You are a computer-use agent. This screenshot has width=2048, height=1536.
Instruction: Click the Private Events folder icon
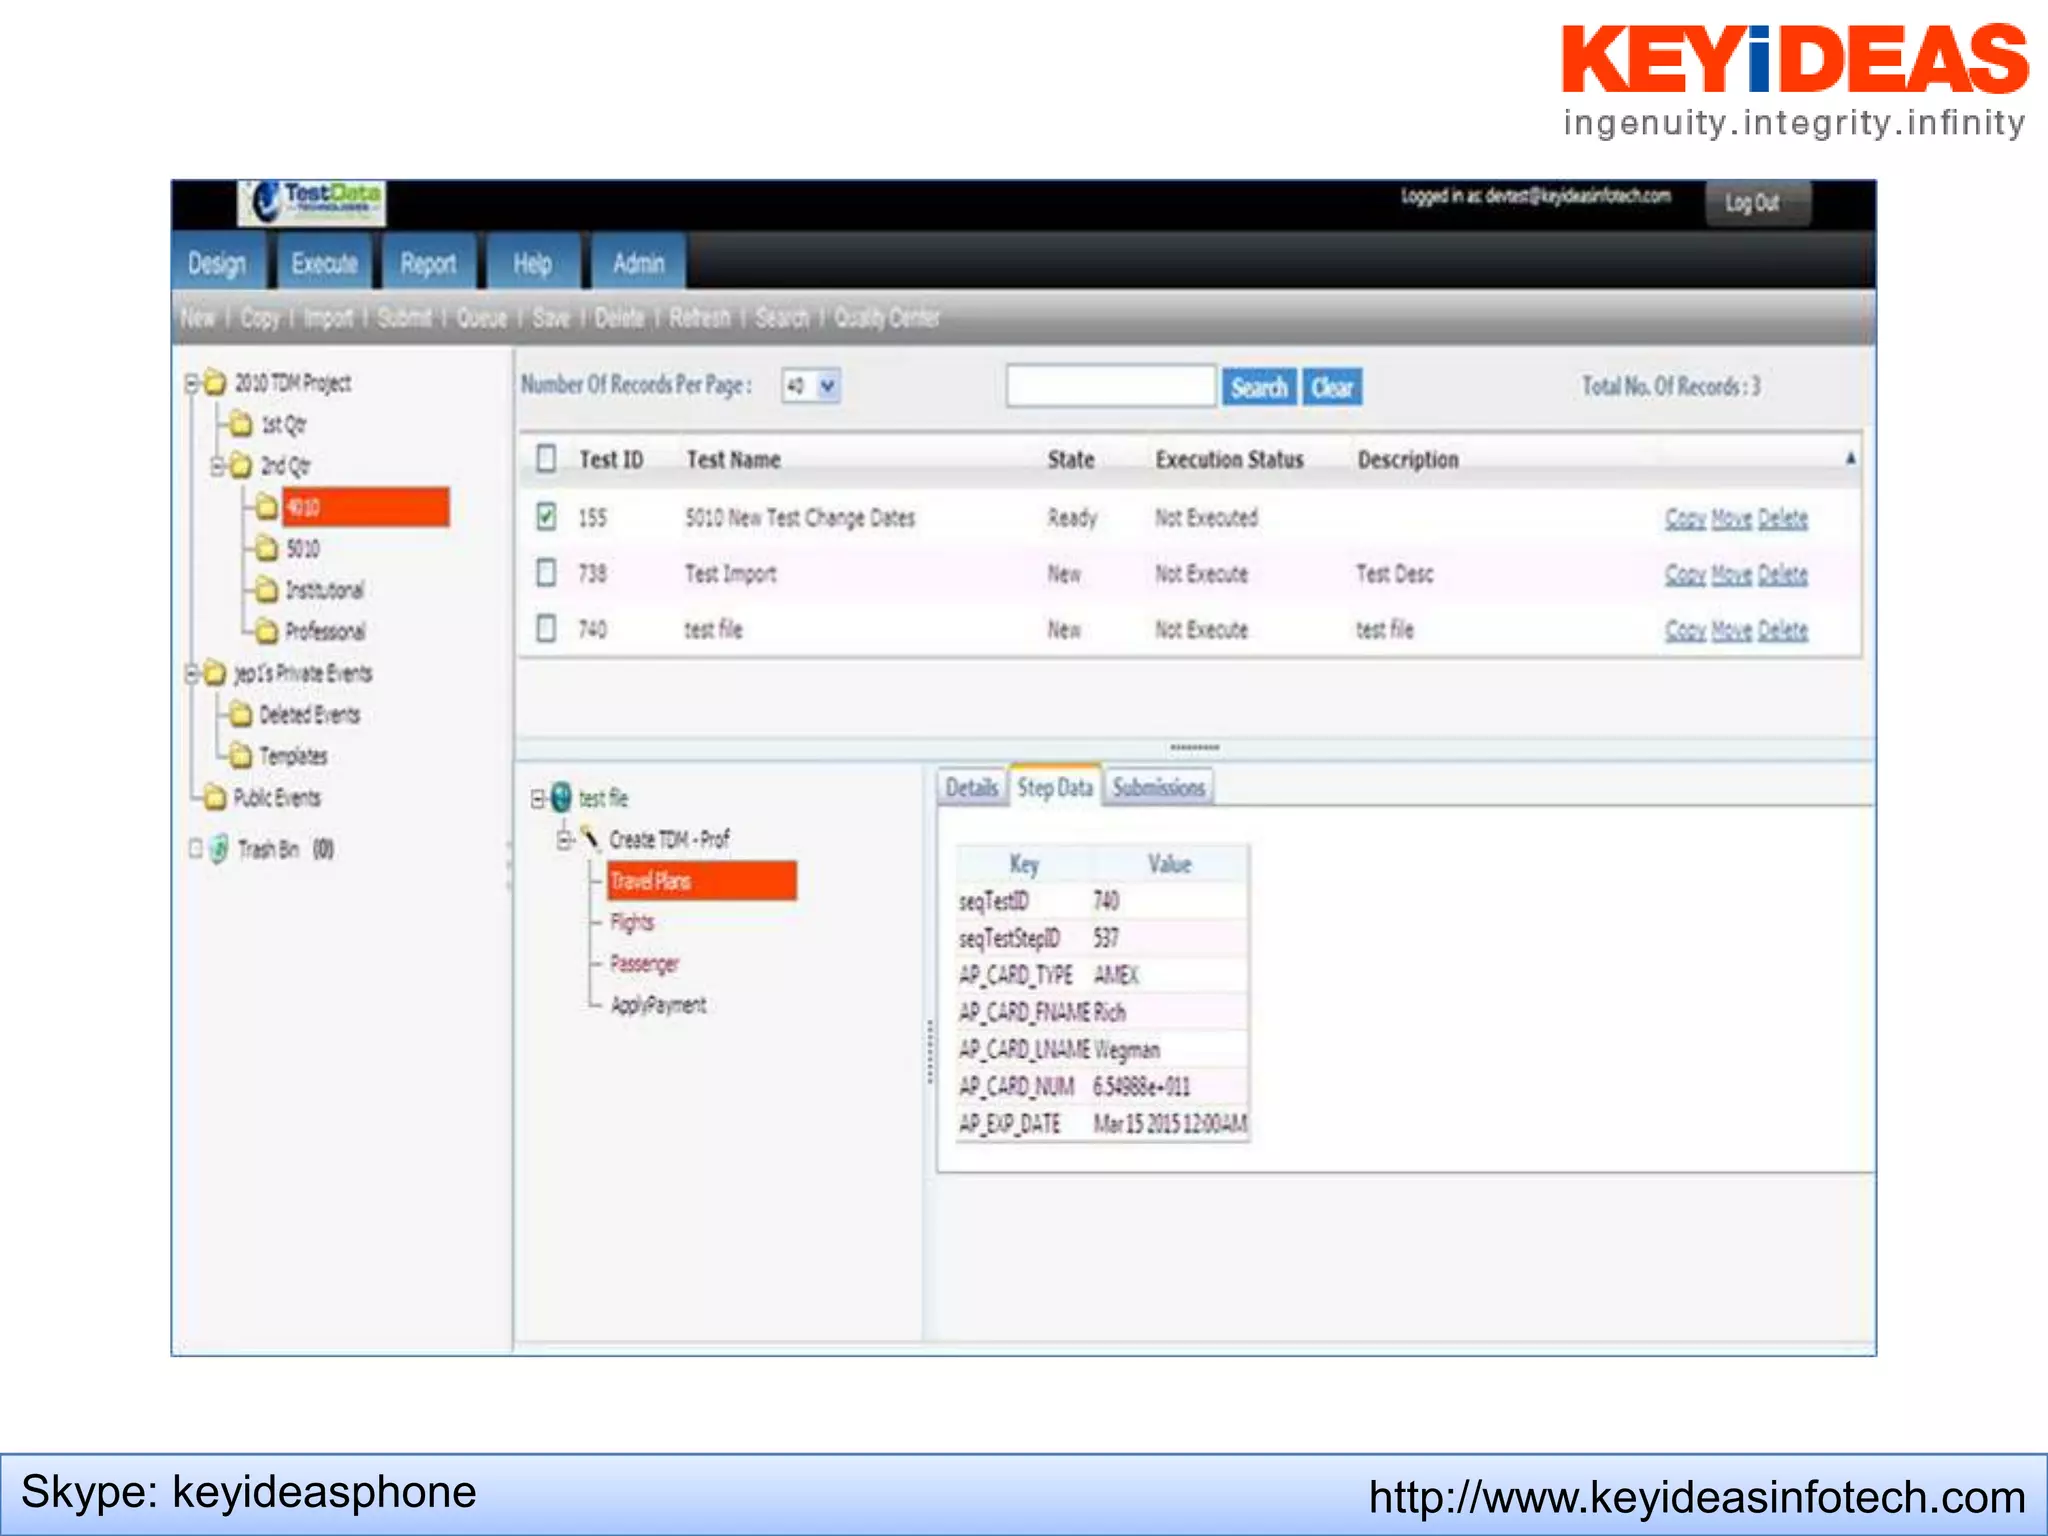click(215, 673)
